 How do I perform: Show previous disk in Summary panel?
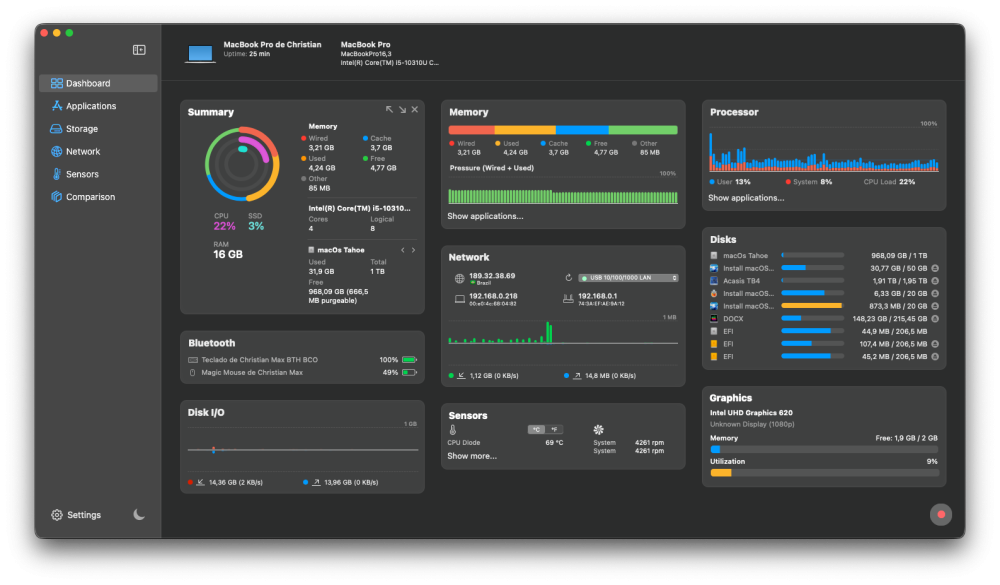tap(402, 250)
